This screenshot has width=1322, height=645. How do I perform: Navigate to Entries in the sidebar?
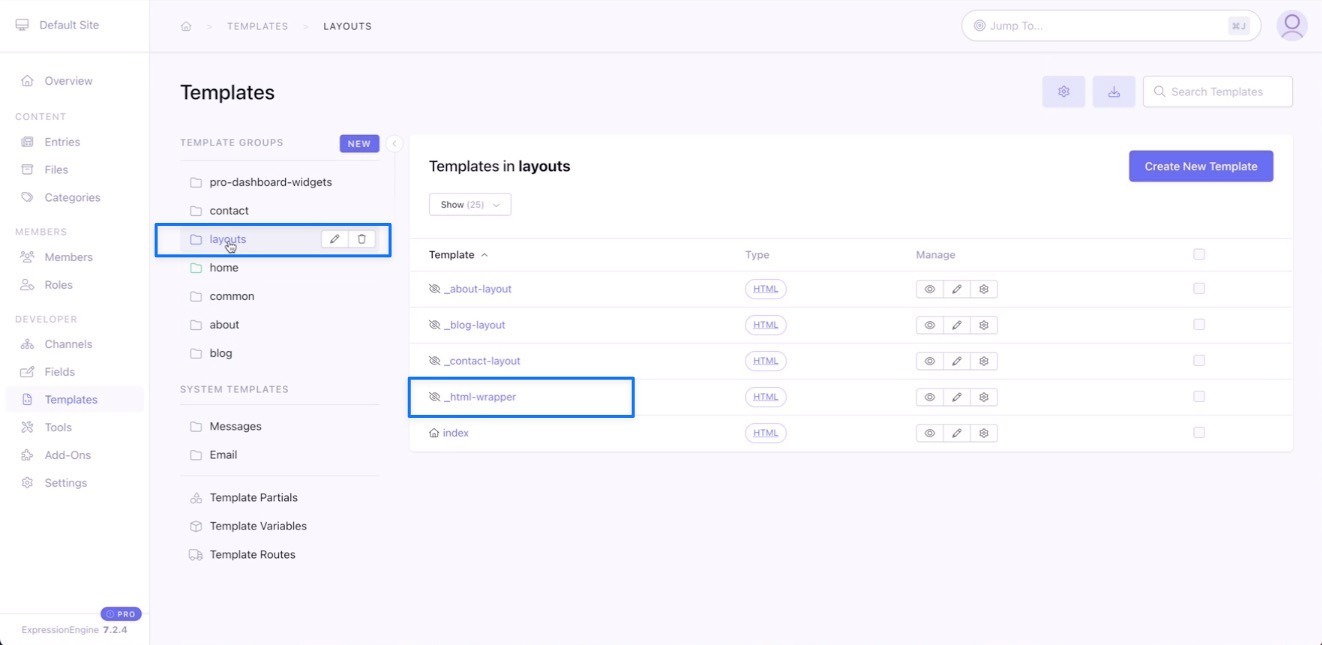(61, 141)
